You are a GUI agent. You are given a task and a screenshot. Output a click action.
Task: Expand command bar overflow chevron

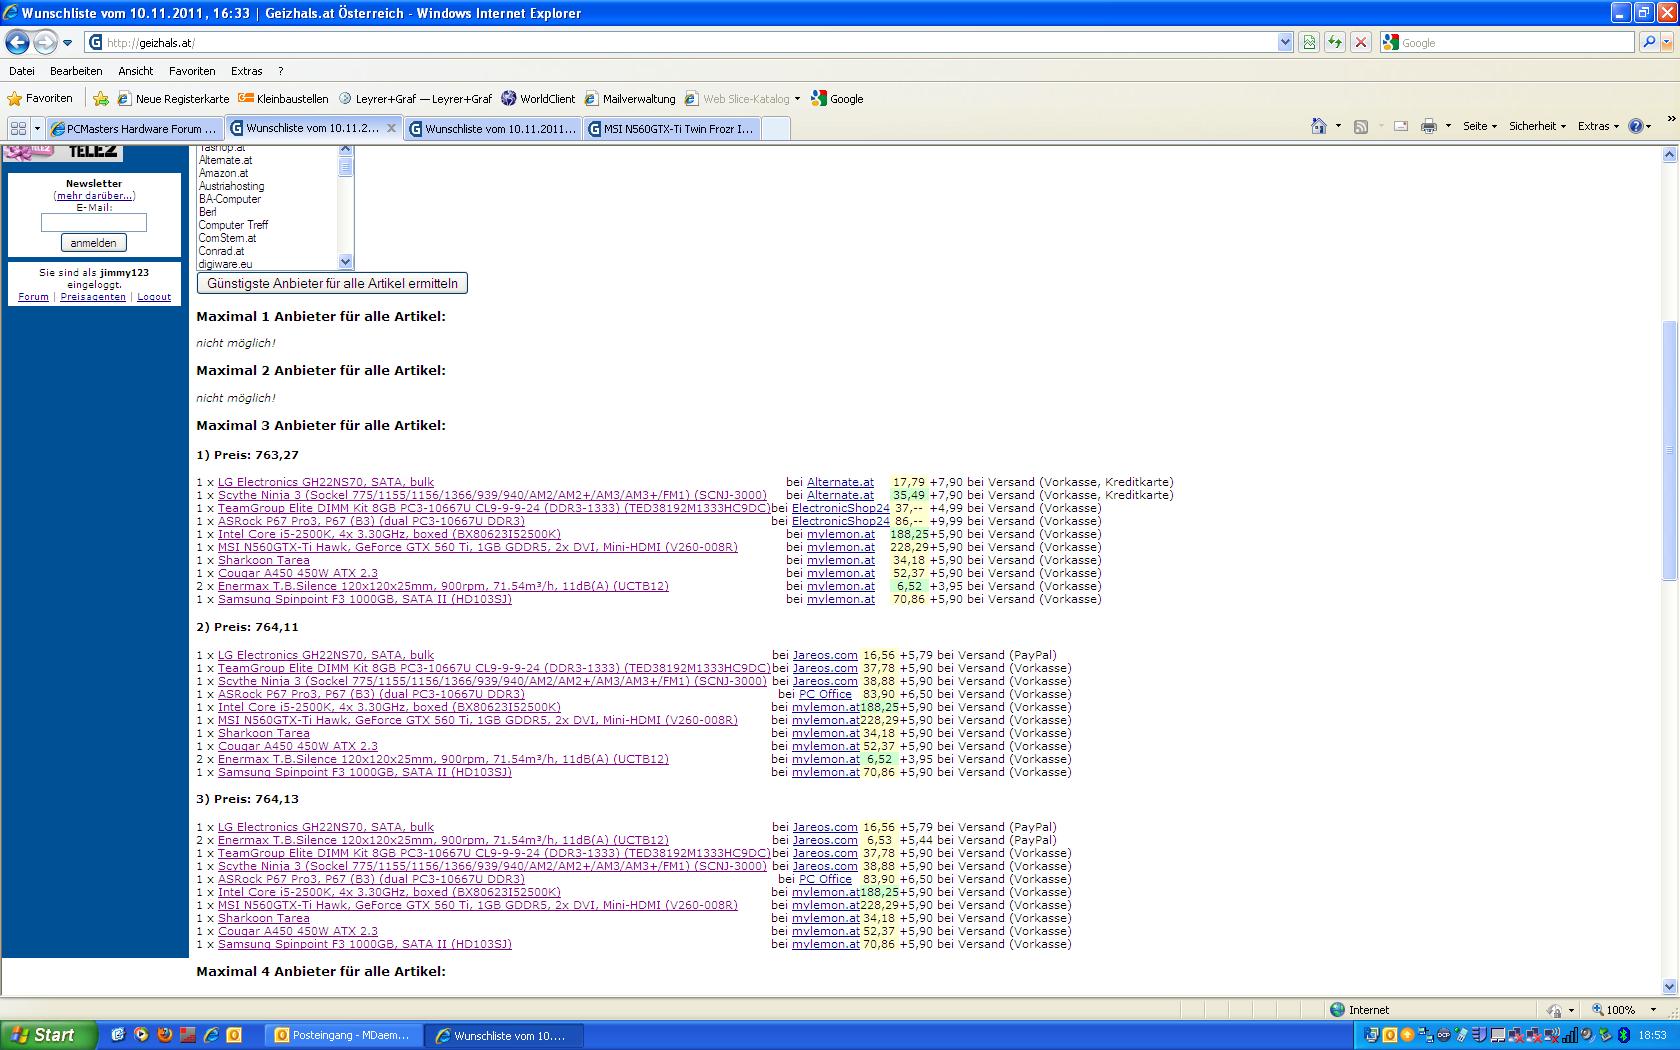point(1670,120)
